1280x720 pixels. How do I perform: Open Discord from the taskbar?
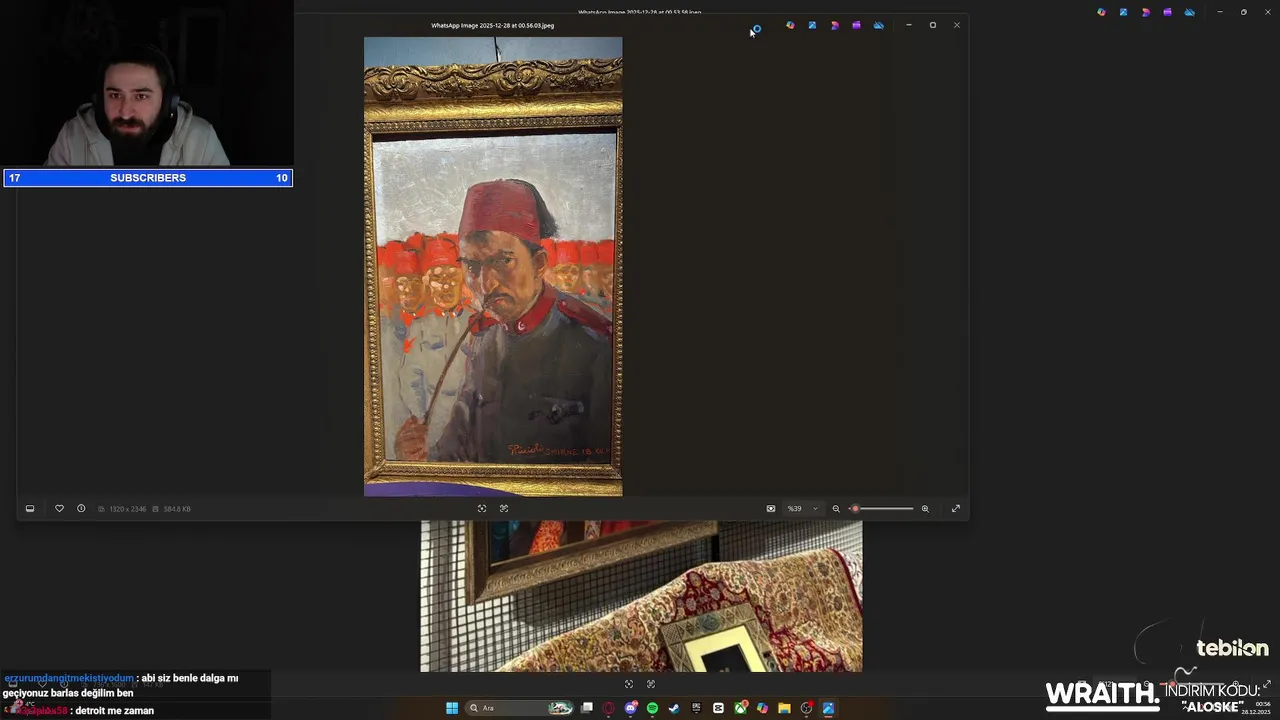pos(631,708)
